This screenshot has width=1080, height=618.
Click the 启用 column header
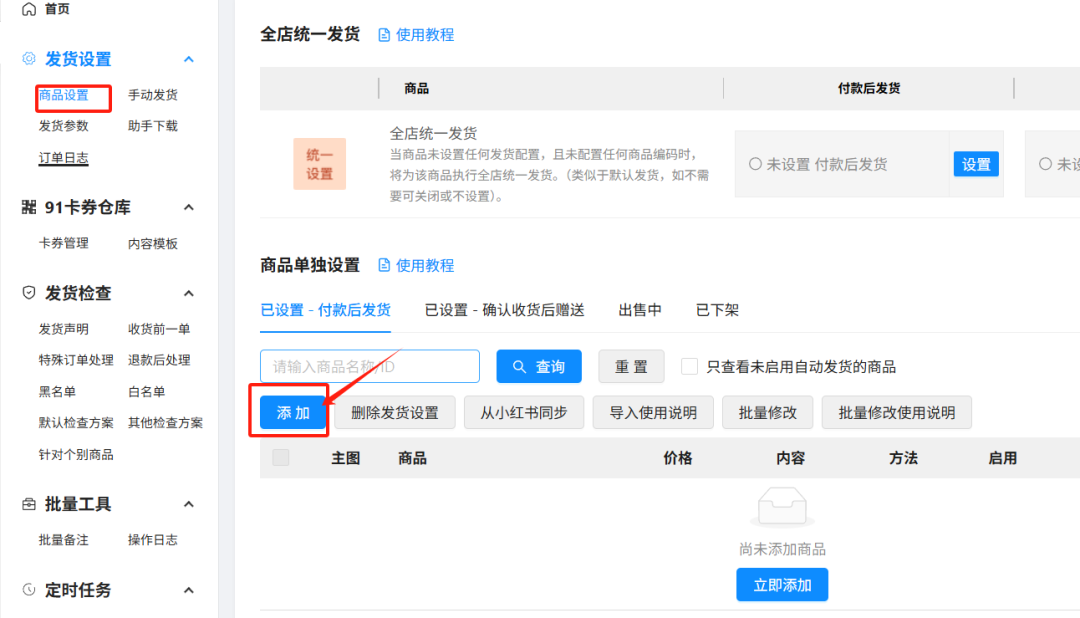point(1002,458)
